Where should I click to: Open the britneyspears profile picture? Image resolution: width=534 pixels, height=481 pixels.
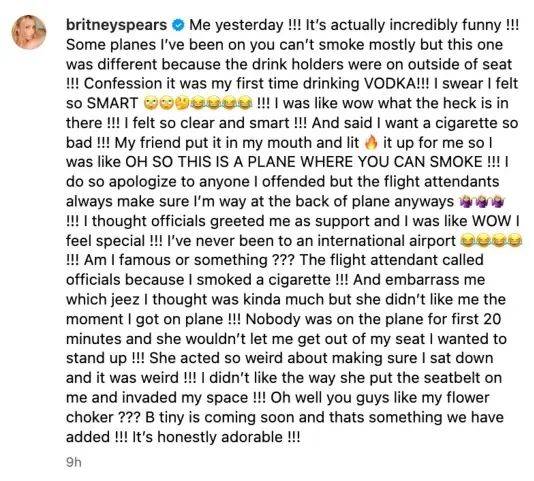point(29,32)
